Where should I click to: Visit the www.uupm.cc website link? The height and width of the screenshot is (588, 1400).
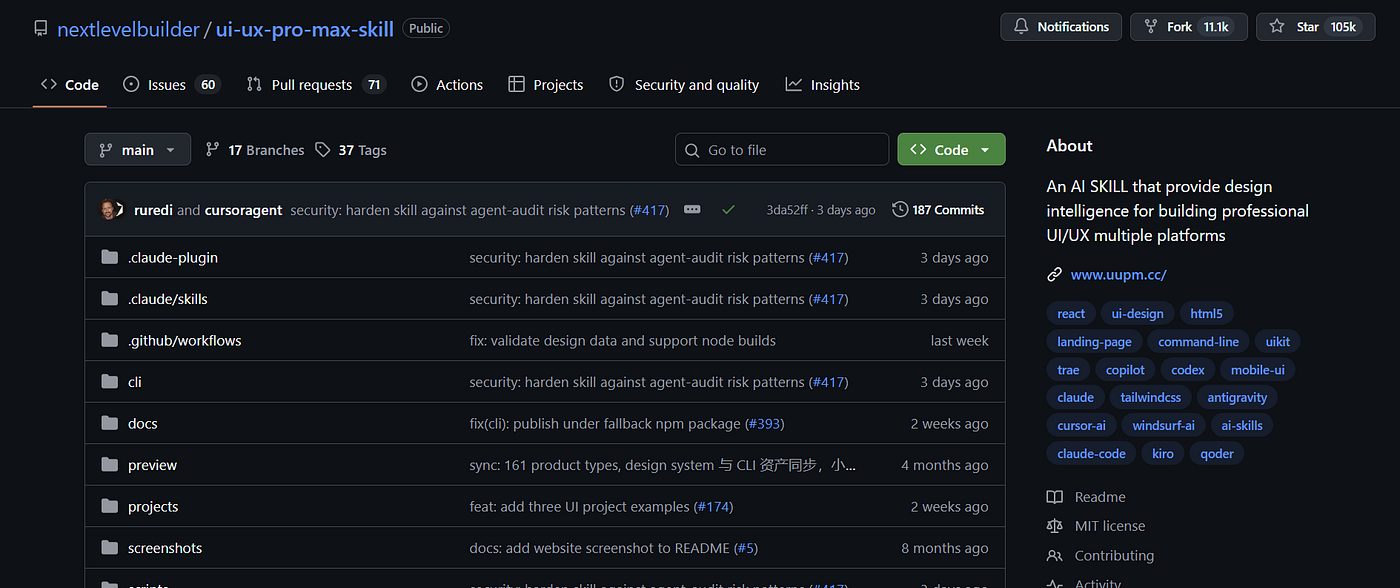1118,274
